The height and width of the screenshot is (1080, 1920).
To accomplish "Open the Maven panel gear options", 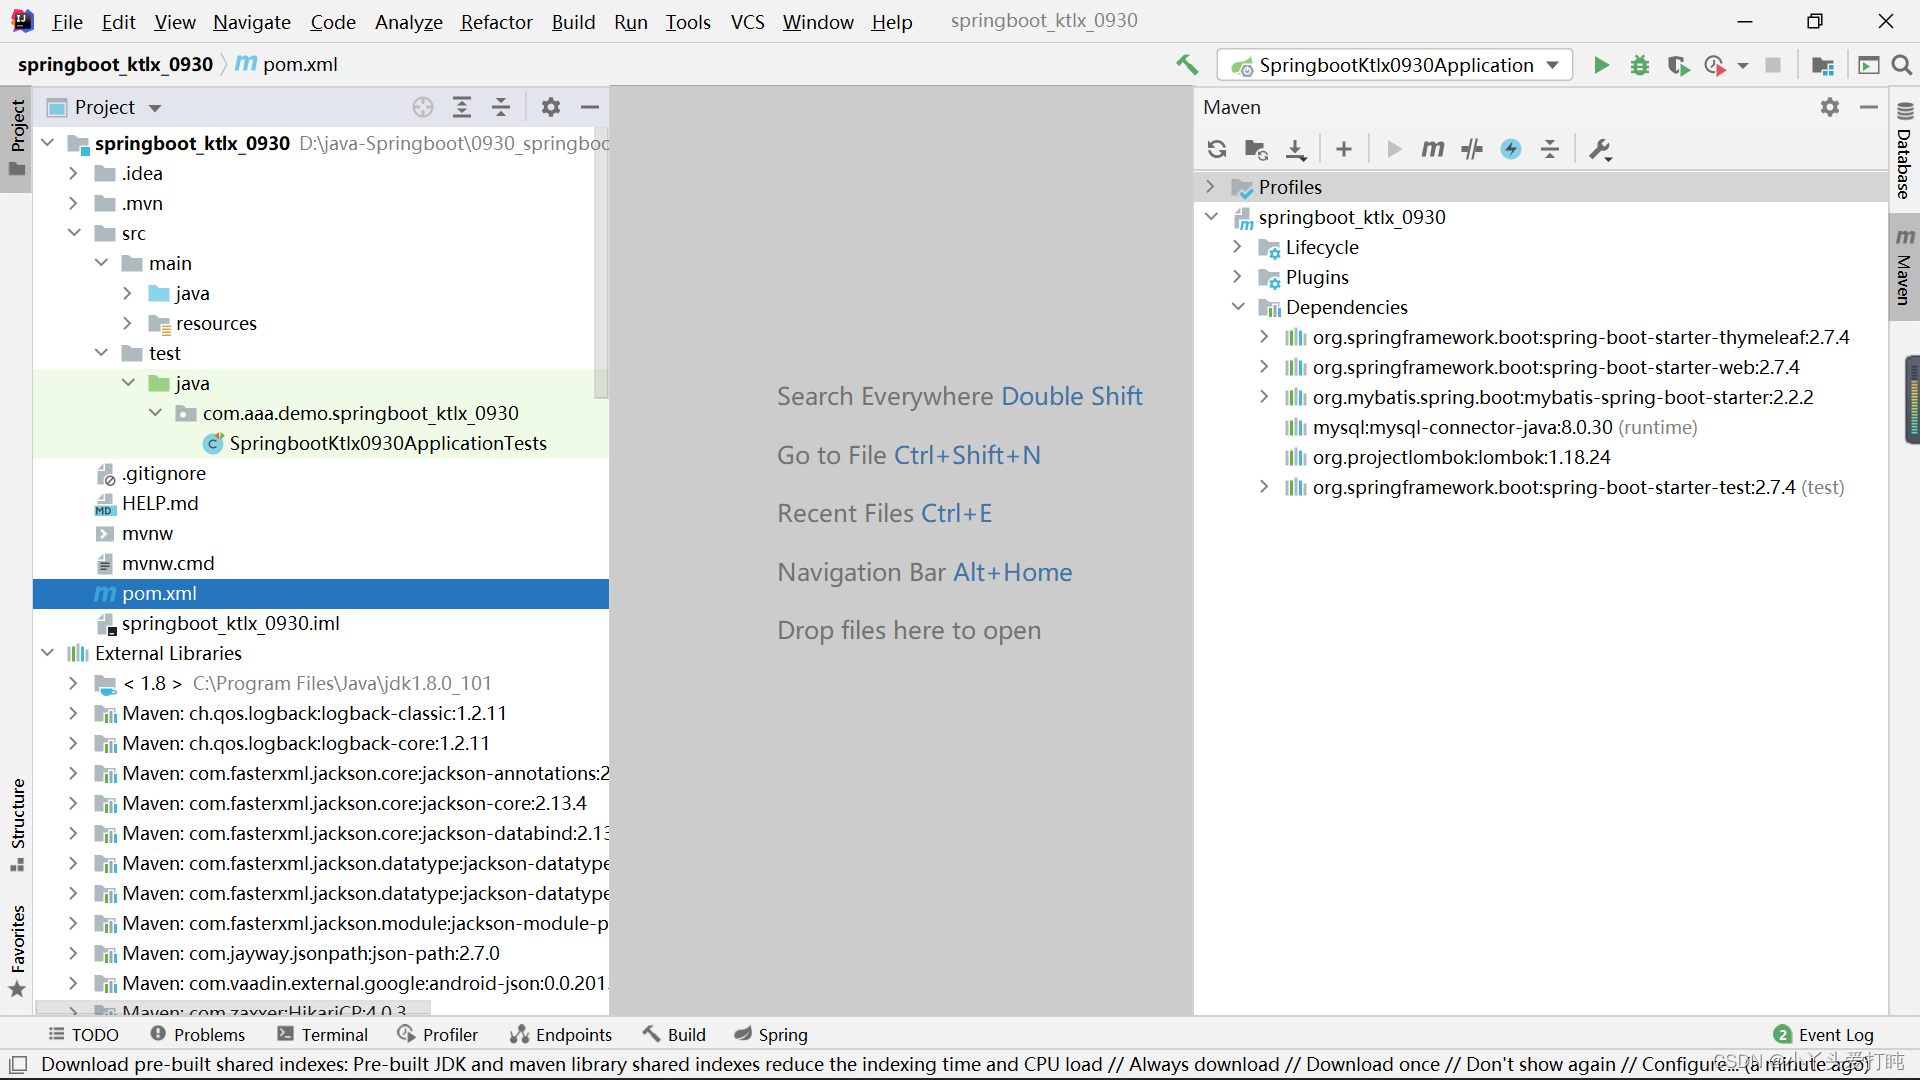I will pyautogui.click(x=1830, y=107).
